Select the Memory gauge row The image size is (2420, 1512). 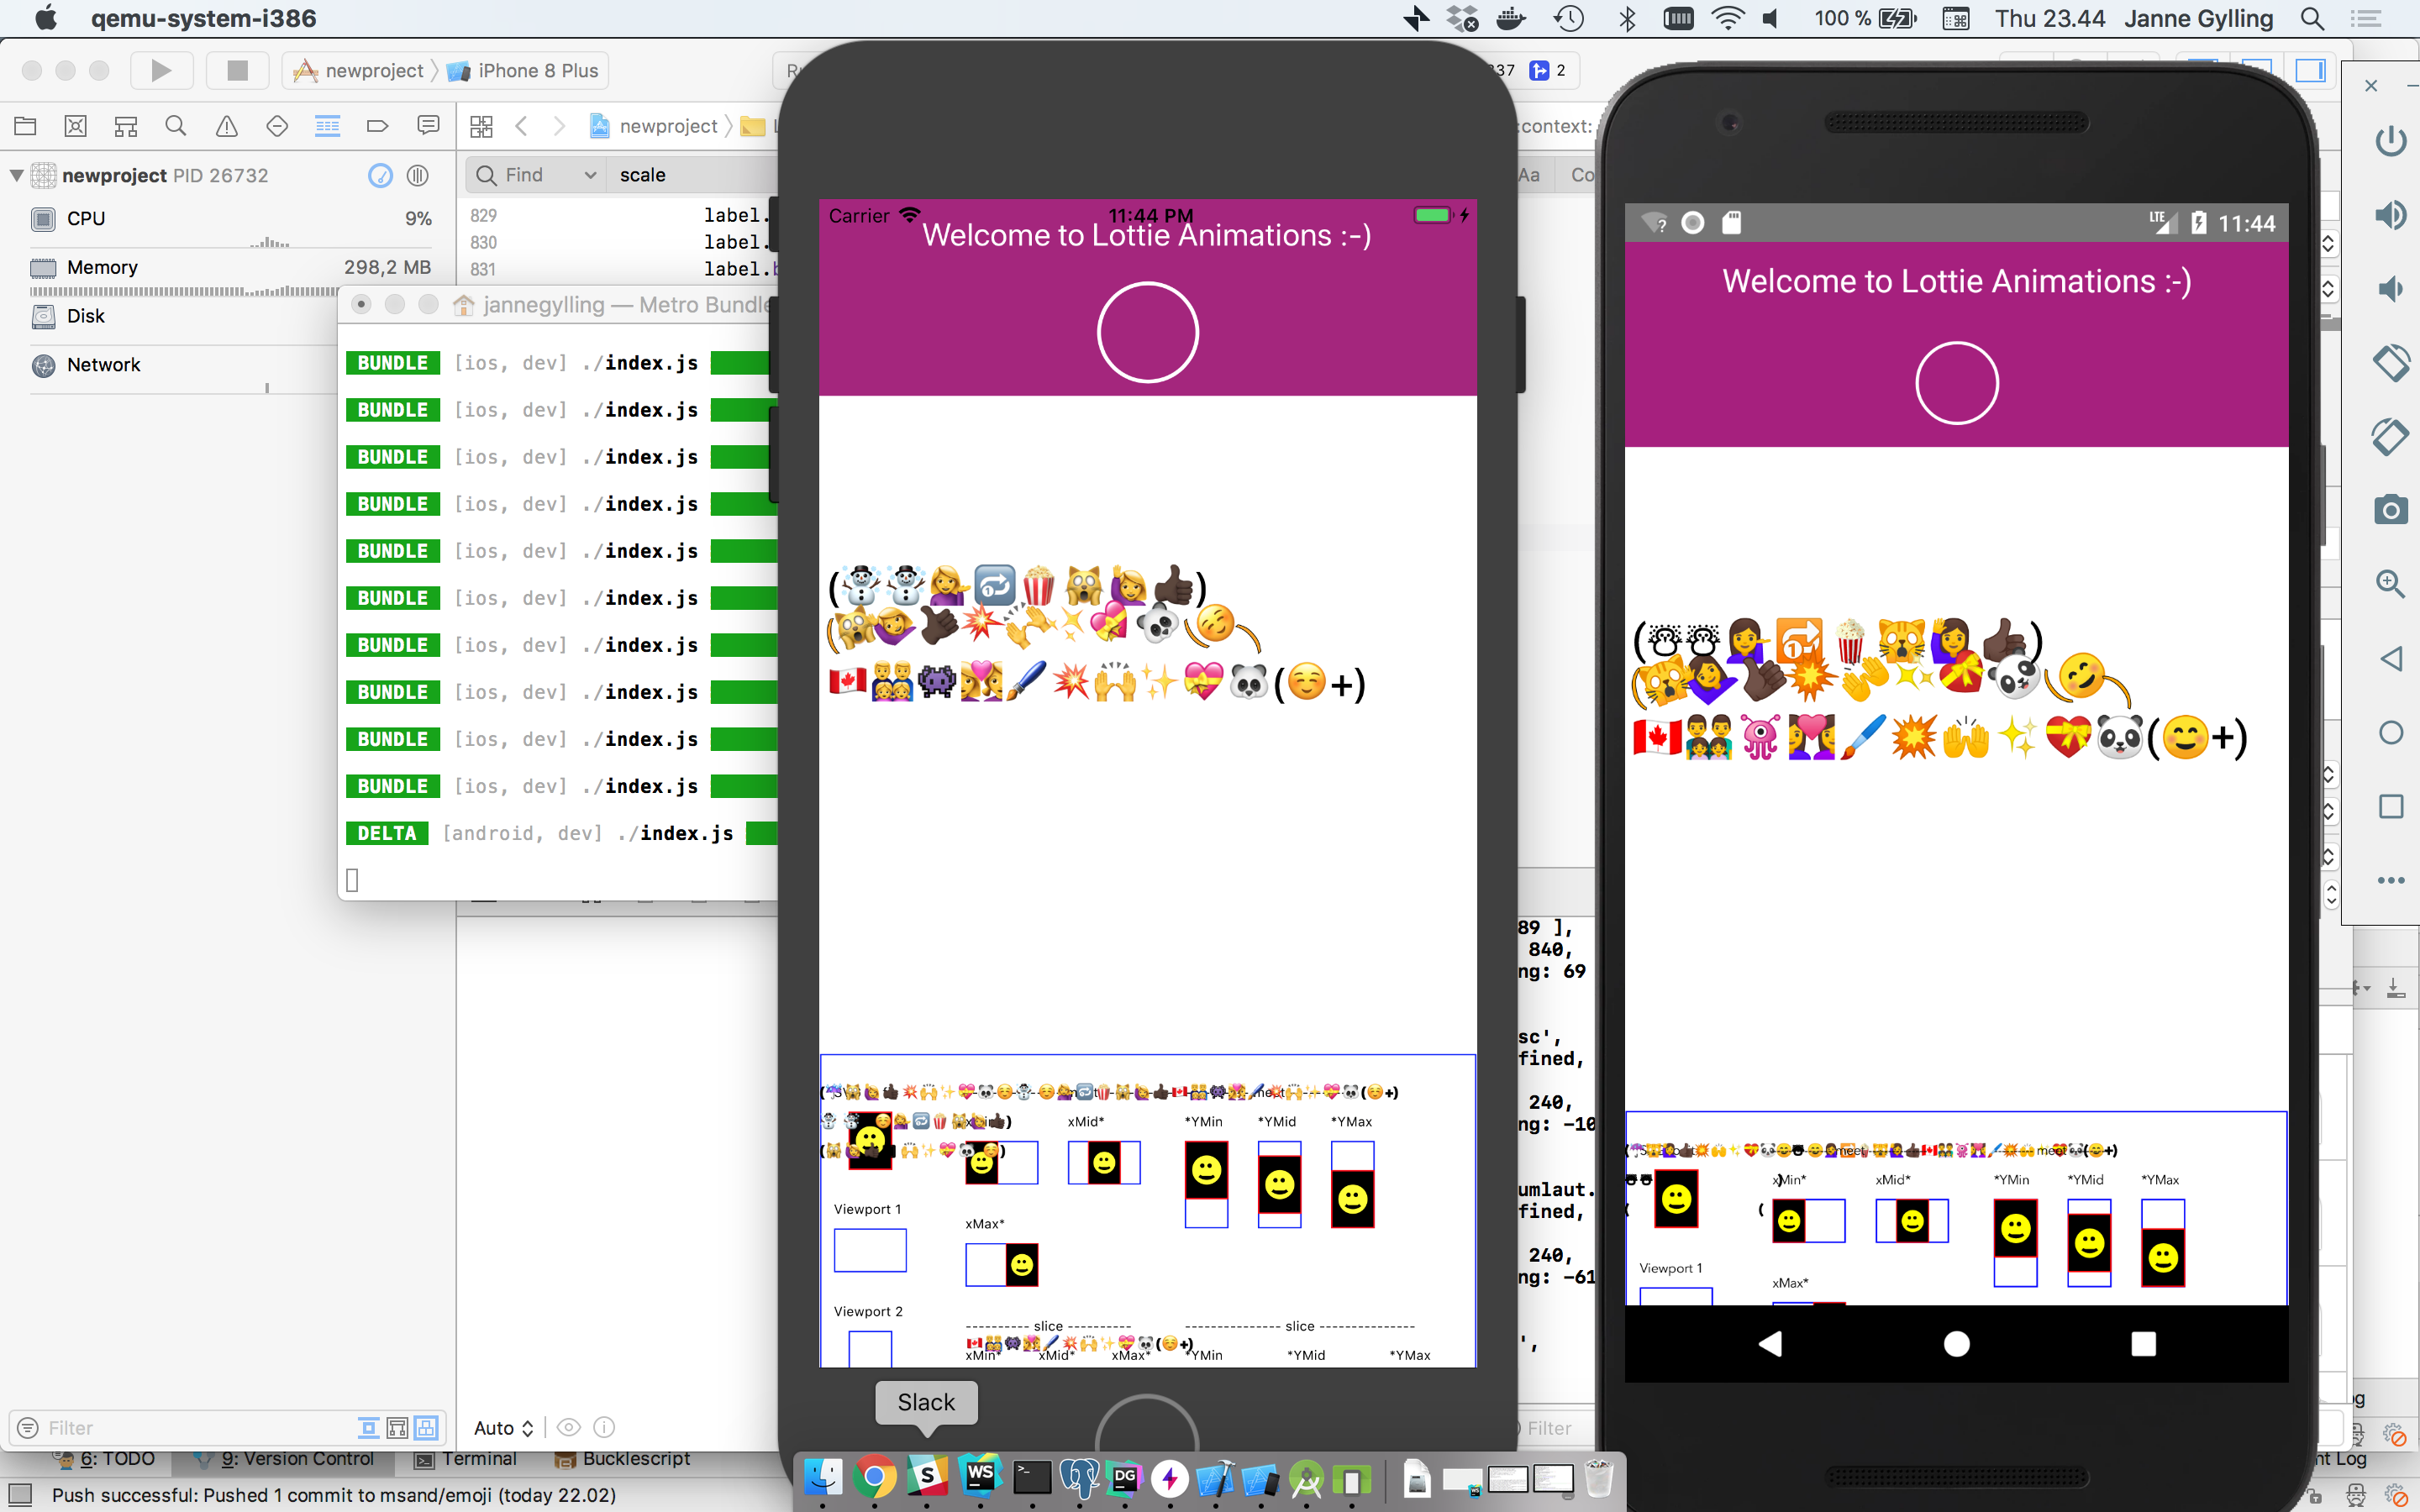[231, 268]
